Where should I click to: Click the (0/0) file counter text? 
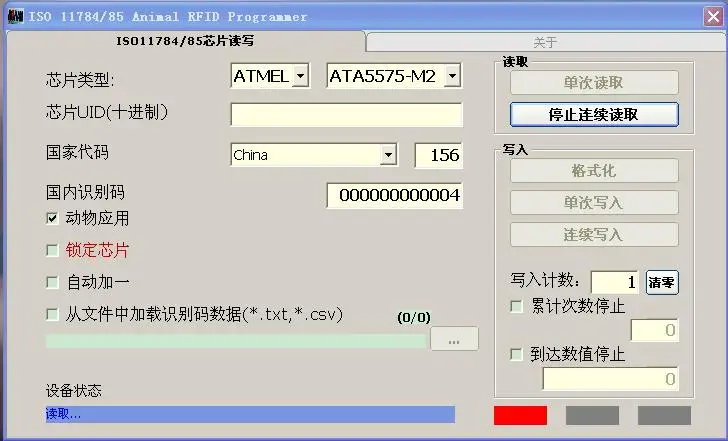414,318
